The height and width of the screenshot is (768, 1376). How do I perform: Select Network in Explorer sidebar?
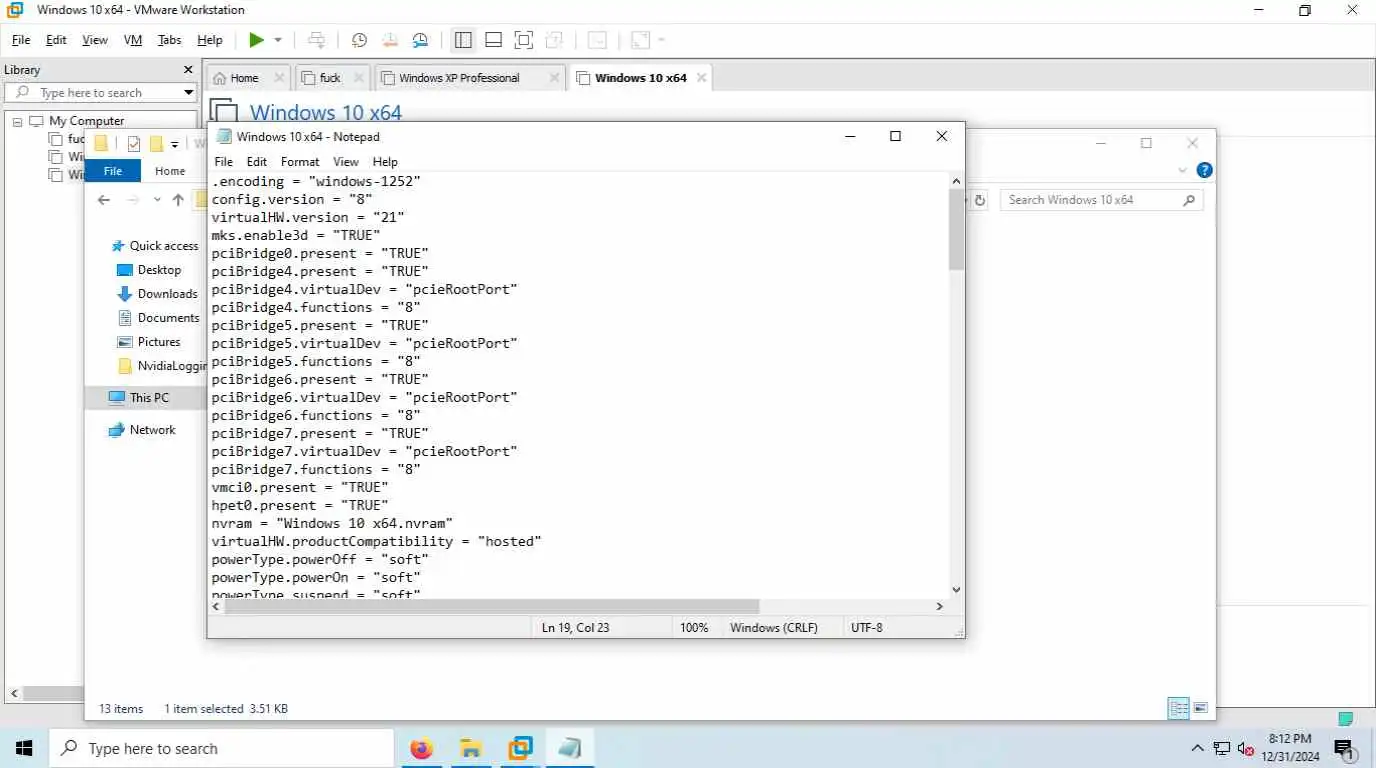[152, 430]
